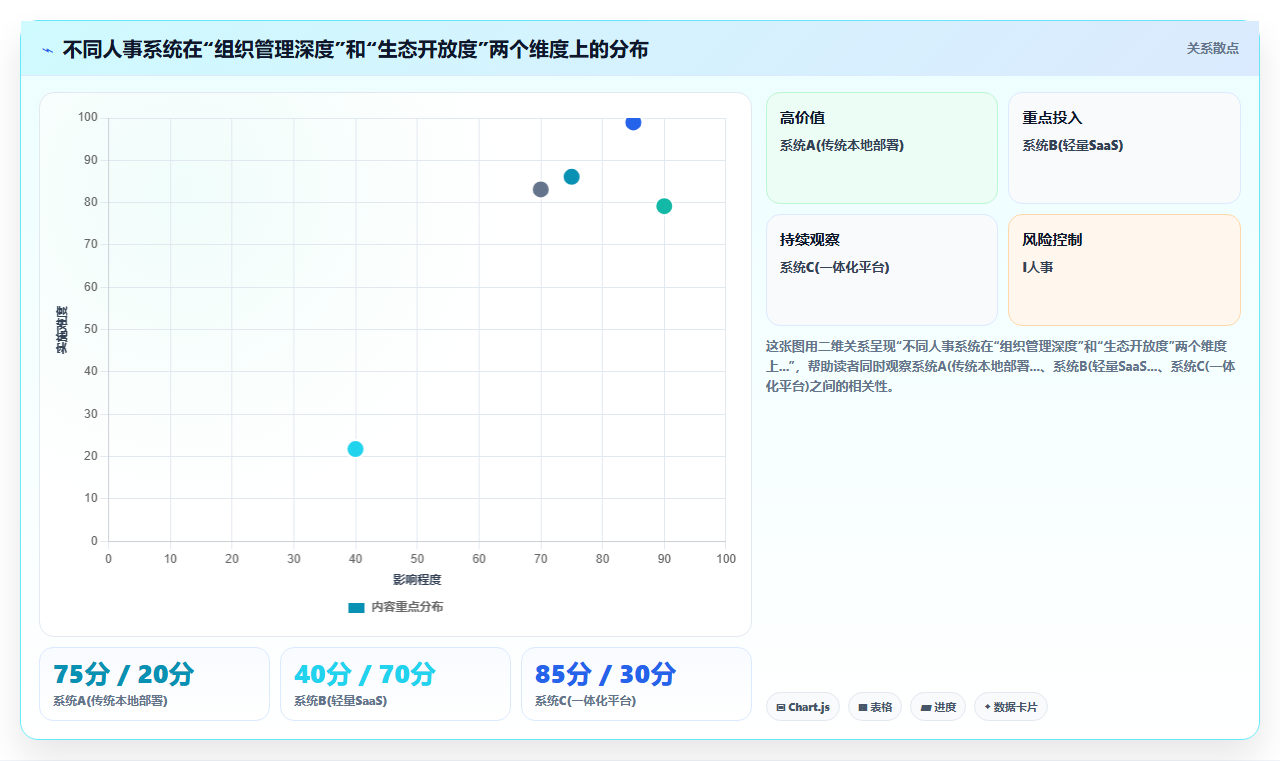
Task: Select the 进度 tag
Action: pyautogui.click(x=938, y=707)
